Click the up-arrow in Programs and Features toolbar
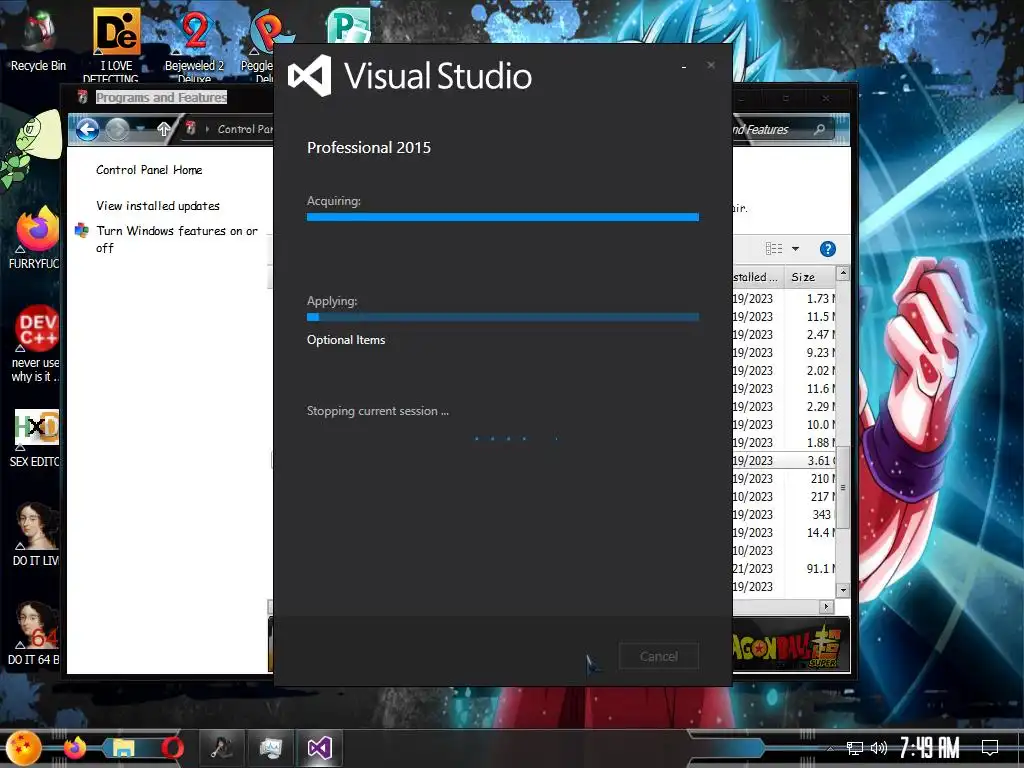1024x768 pixels. click(x=163, y=129)
